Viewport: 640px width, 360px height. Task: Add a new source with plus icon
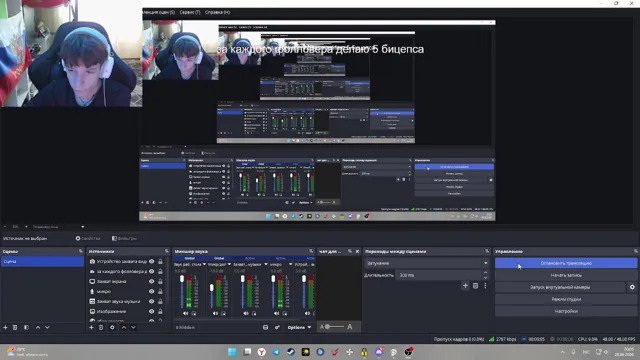coord(91,327)
